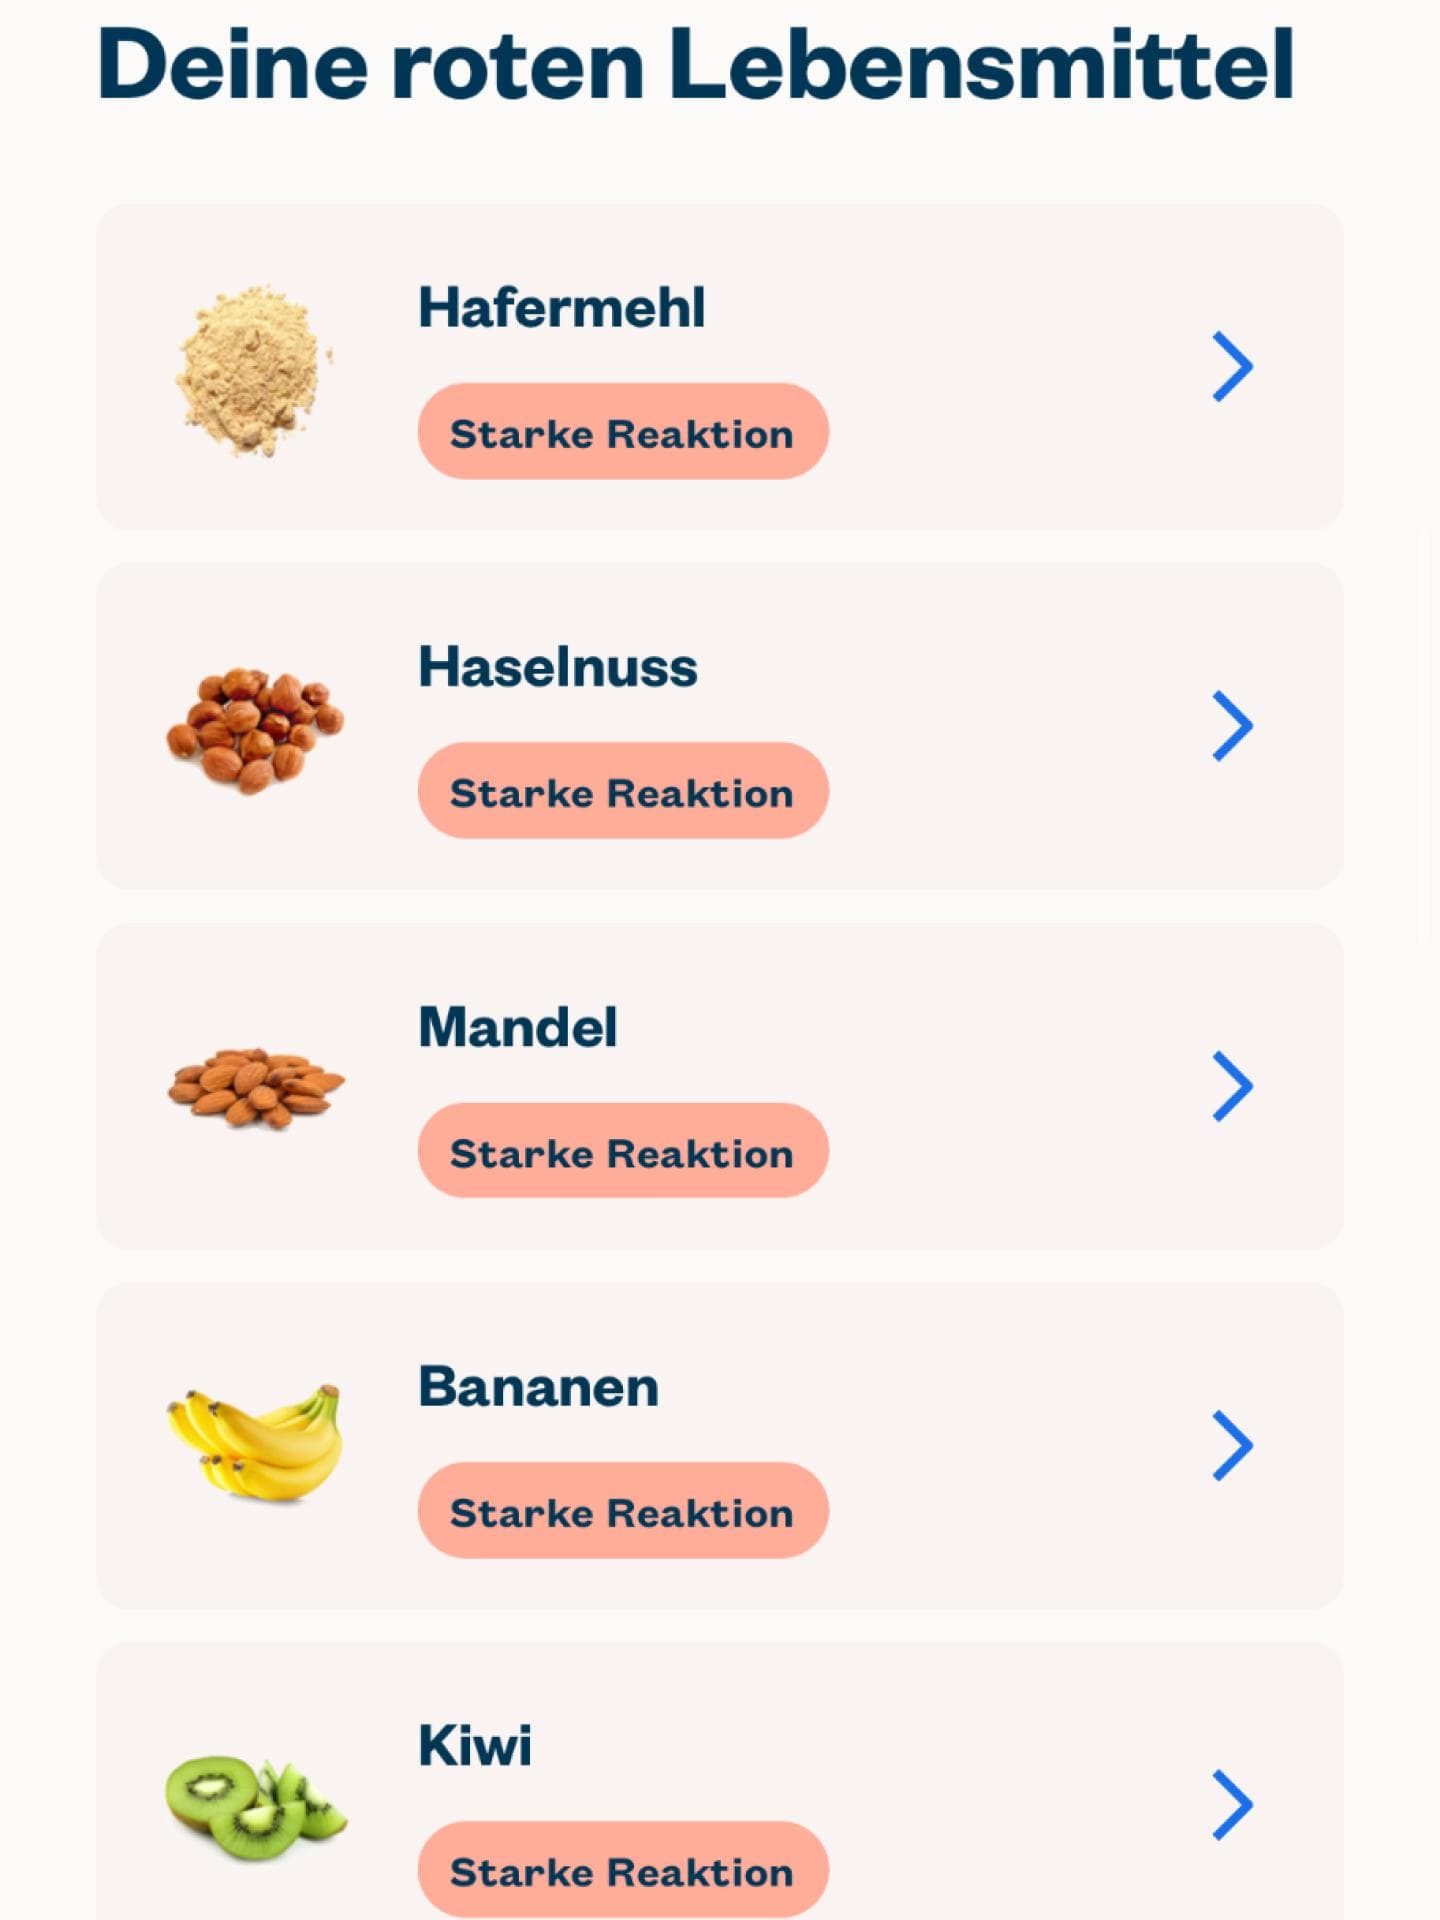Open Hafermehl details via chevron arrow

[x=1232, y=367]
